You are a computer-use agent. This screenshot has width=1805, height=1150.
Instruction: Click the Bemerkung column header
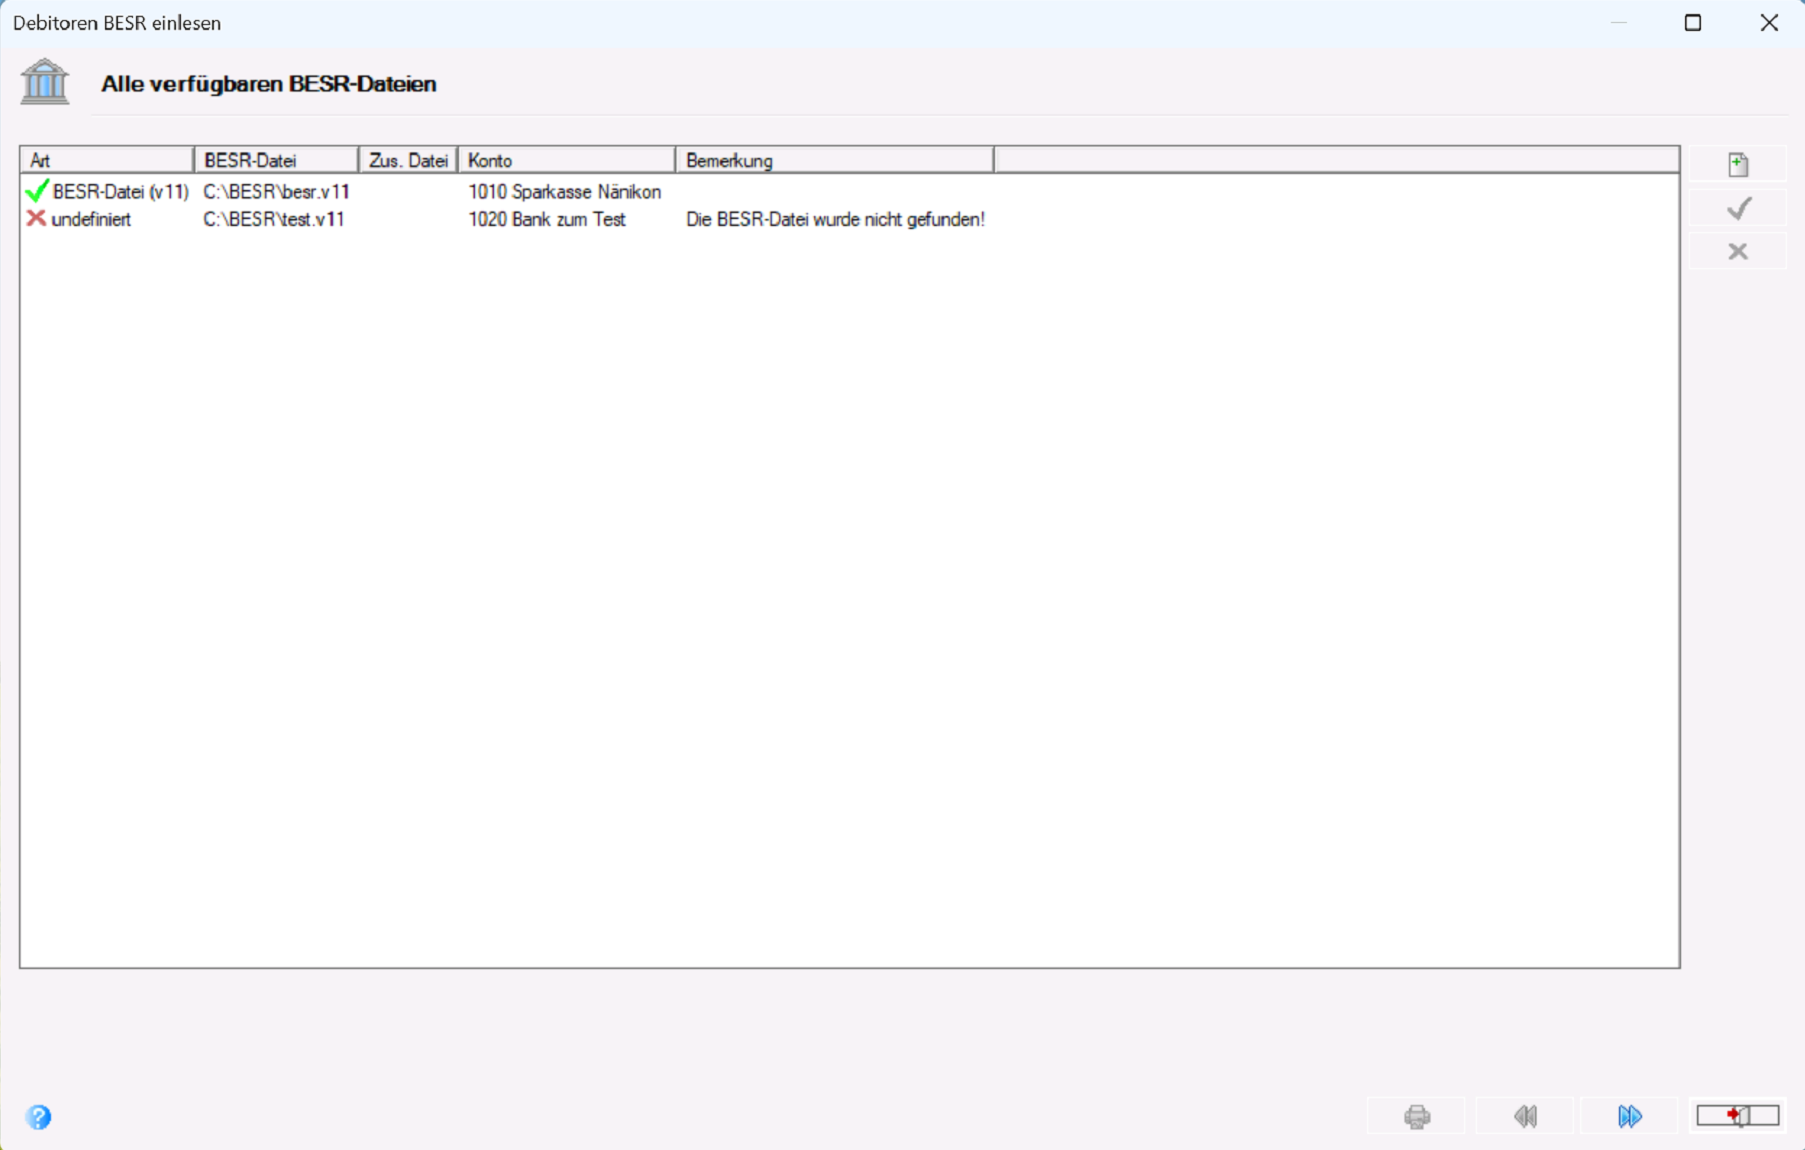coord(835,160)
